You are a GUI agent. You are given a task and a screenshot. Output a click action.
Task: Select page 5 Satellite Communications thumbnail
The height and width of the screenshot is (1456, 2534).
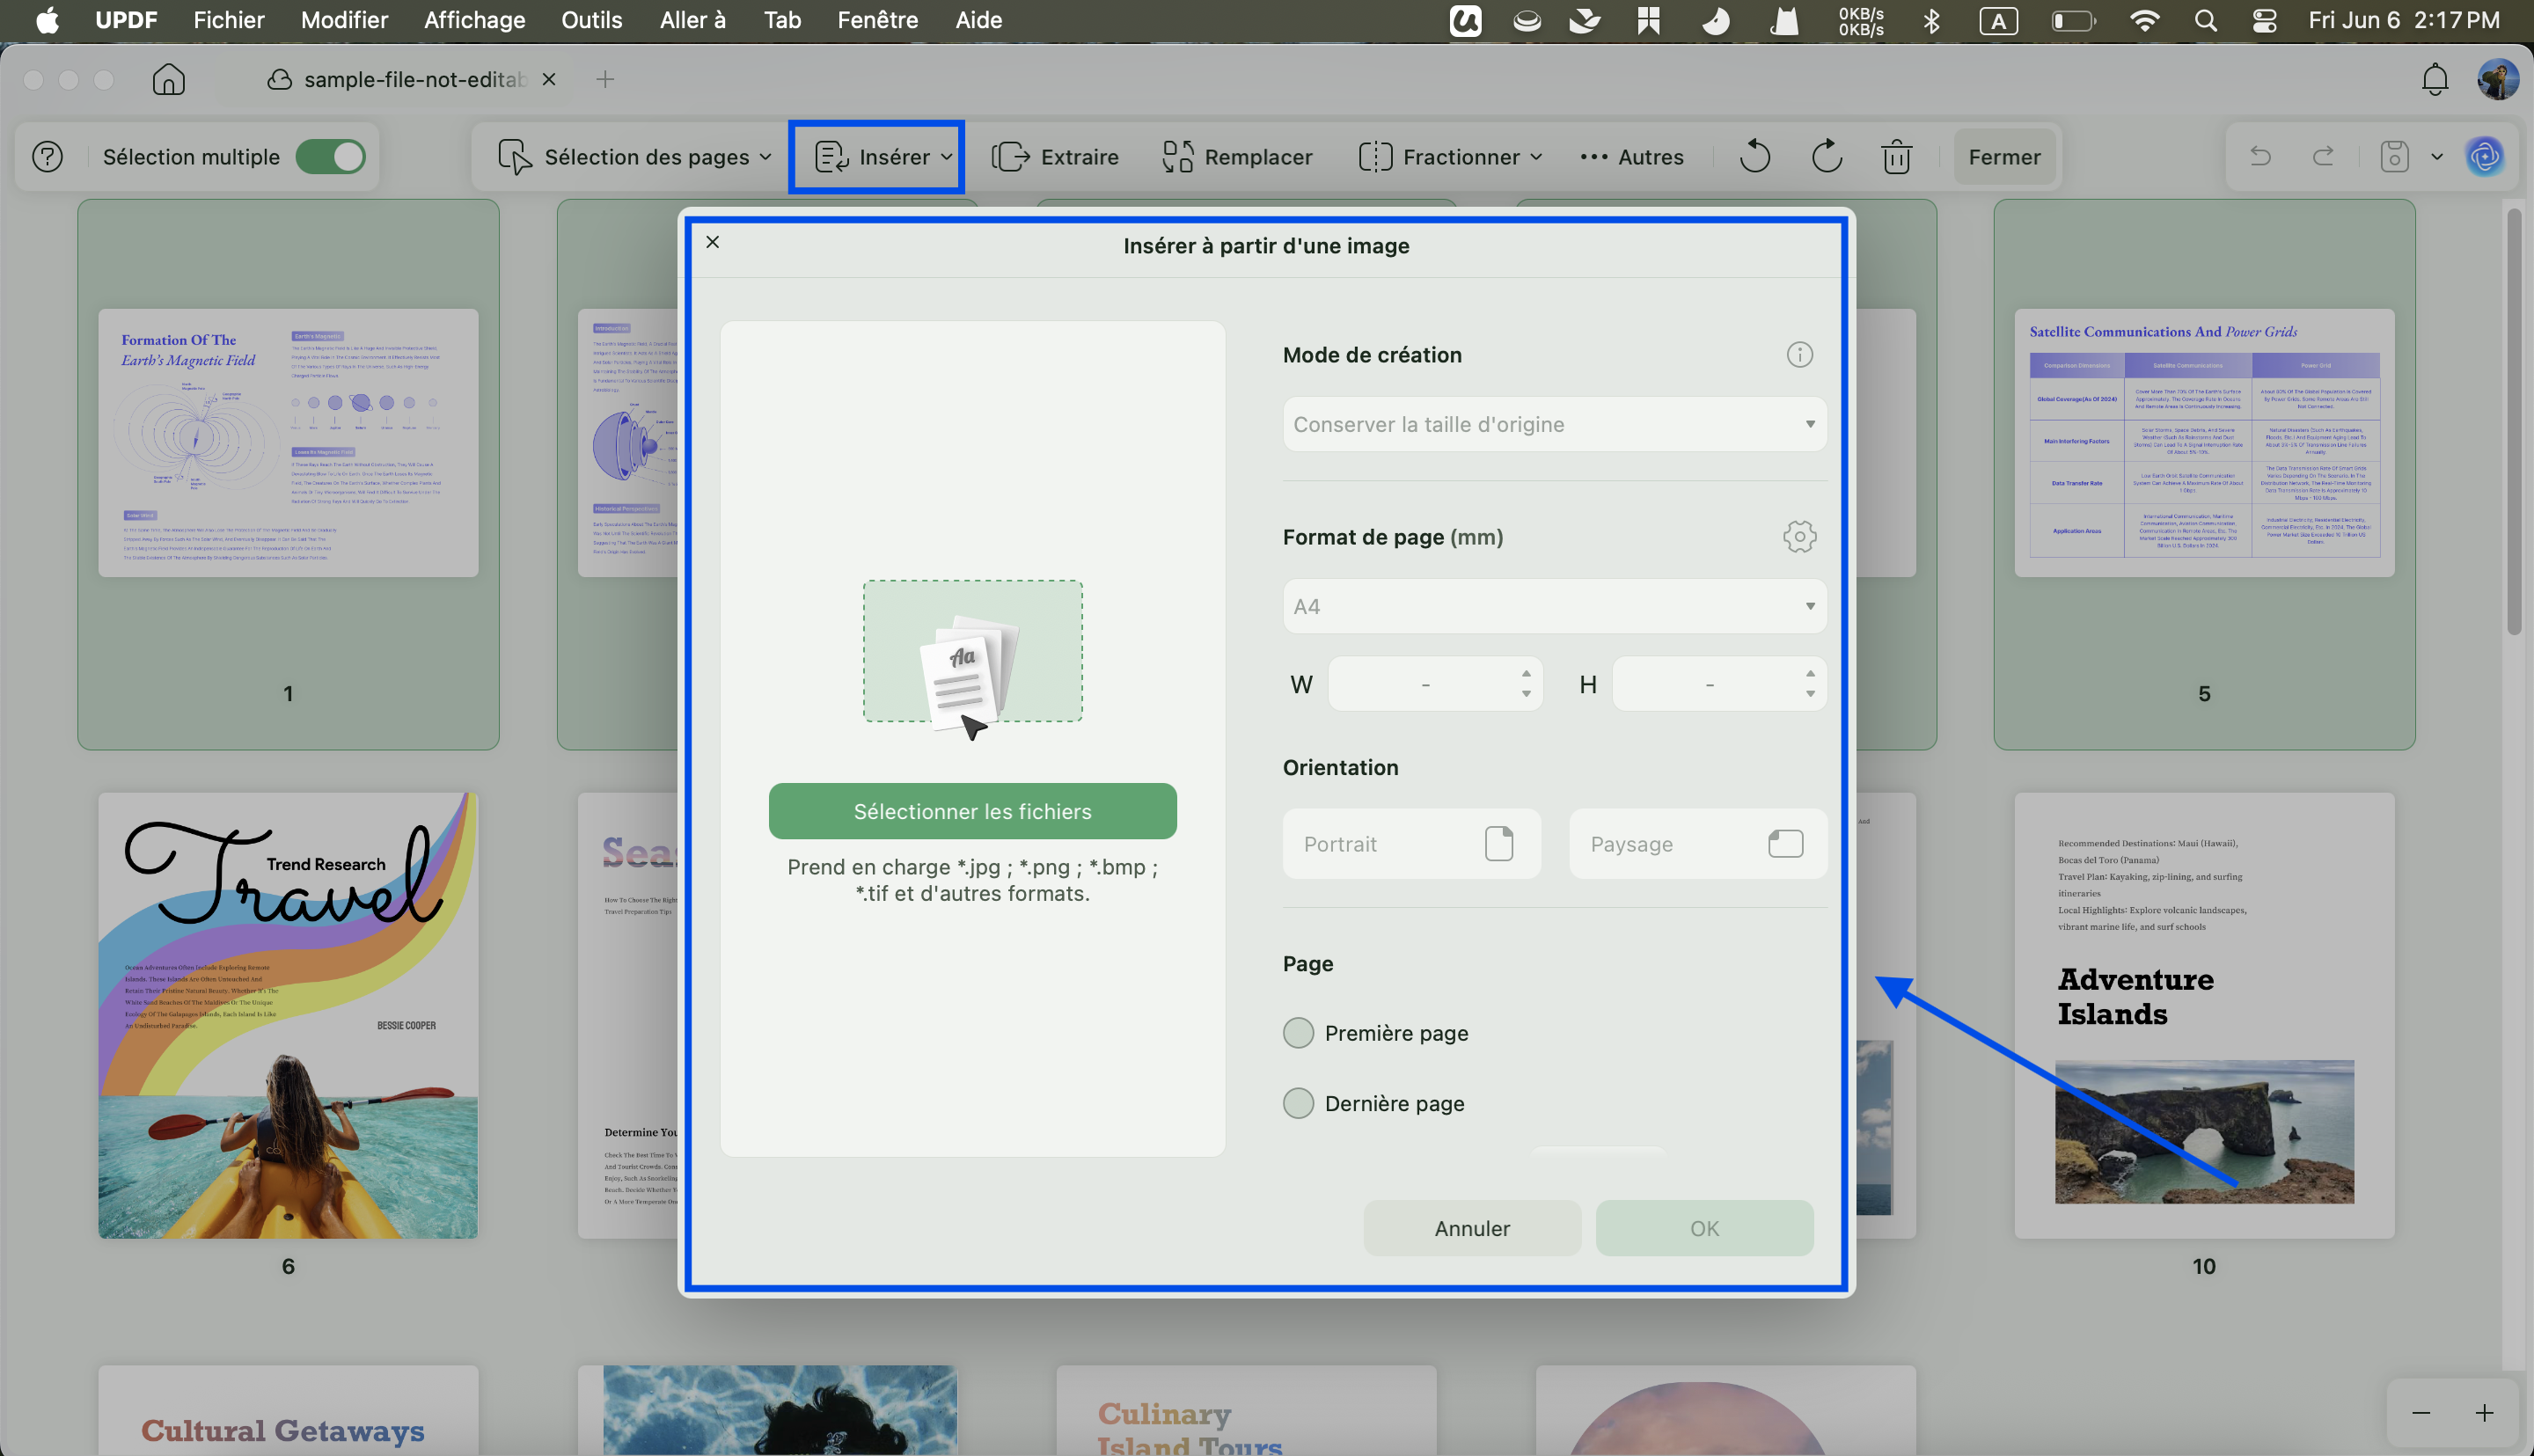click(x=2204, y=443)
